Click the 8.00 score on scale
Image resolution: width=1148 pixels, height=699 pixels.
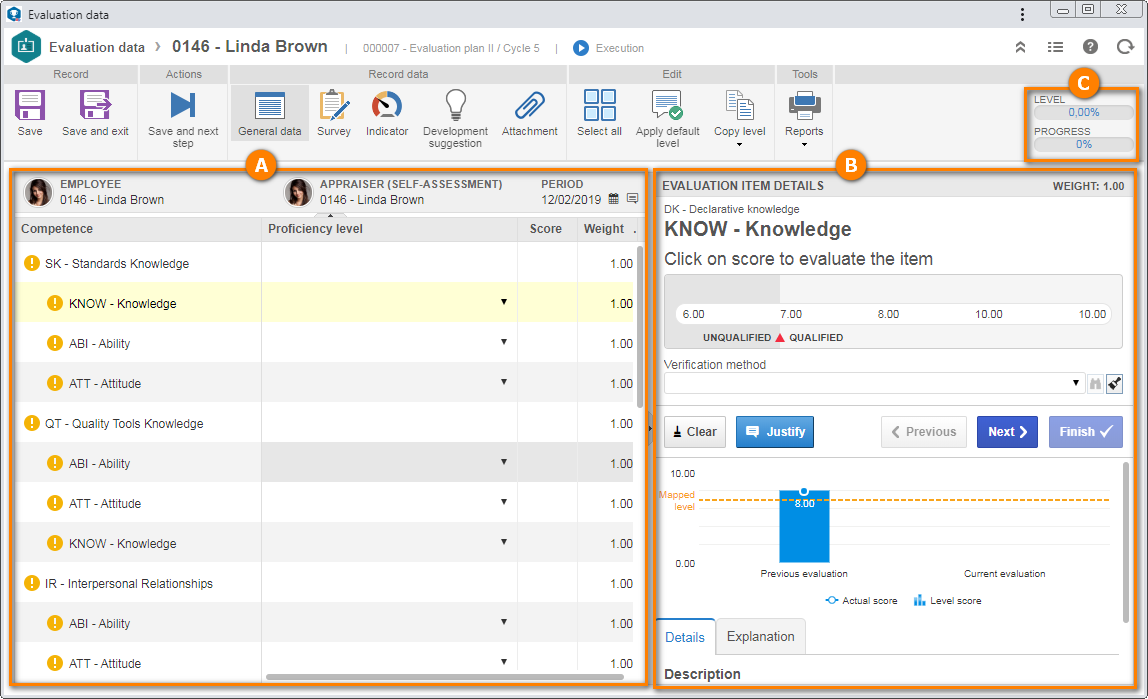pos(888,314)
